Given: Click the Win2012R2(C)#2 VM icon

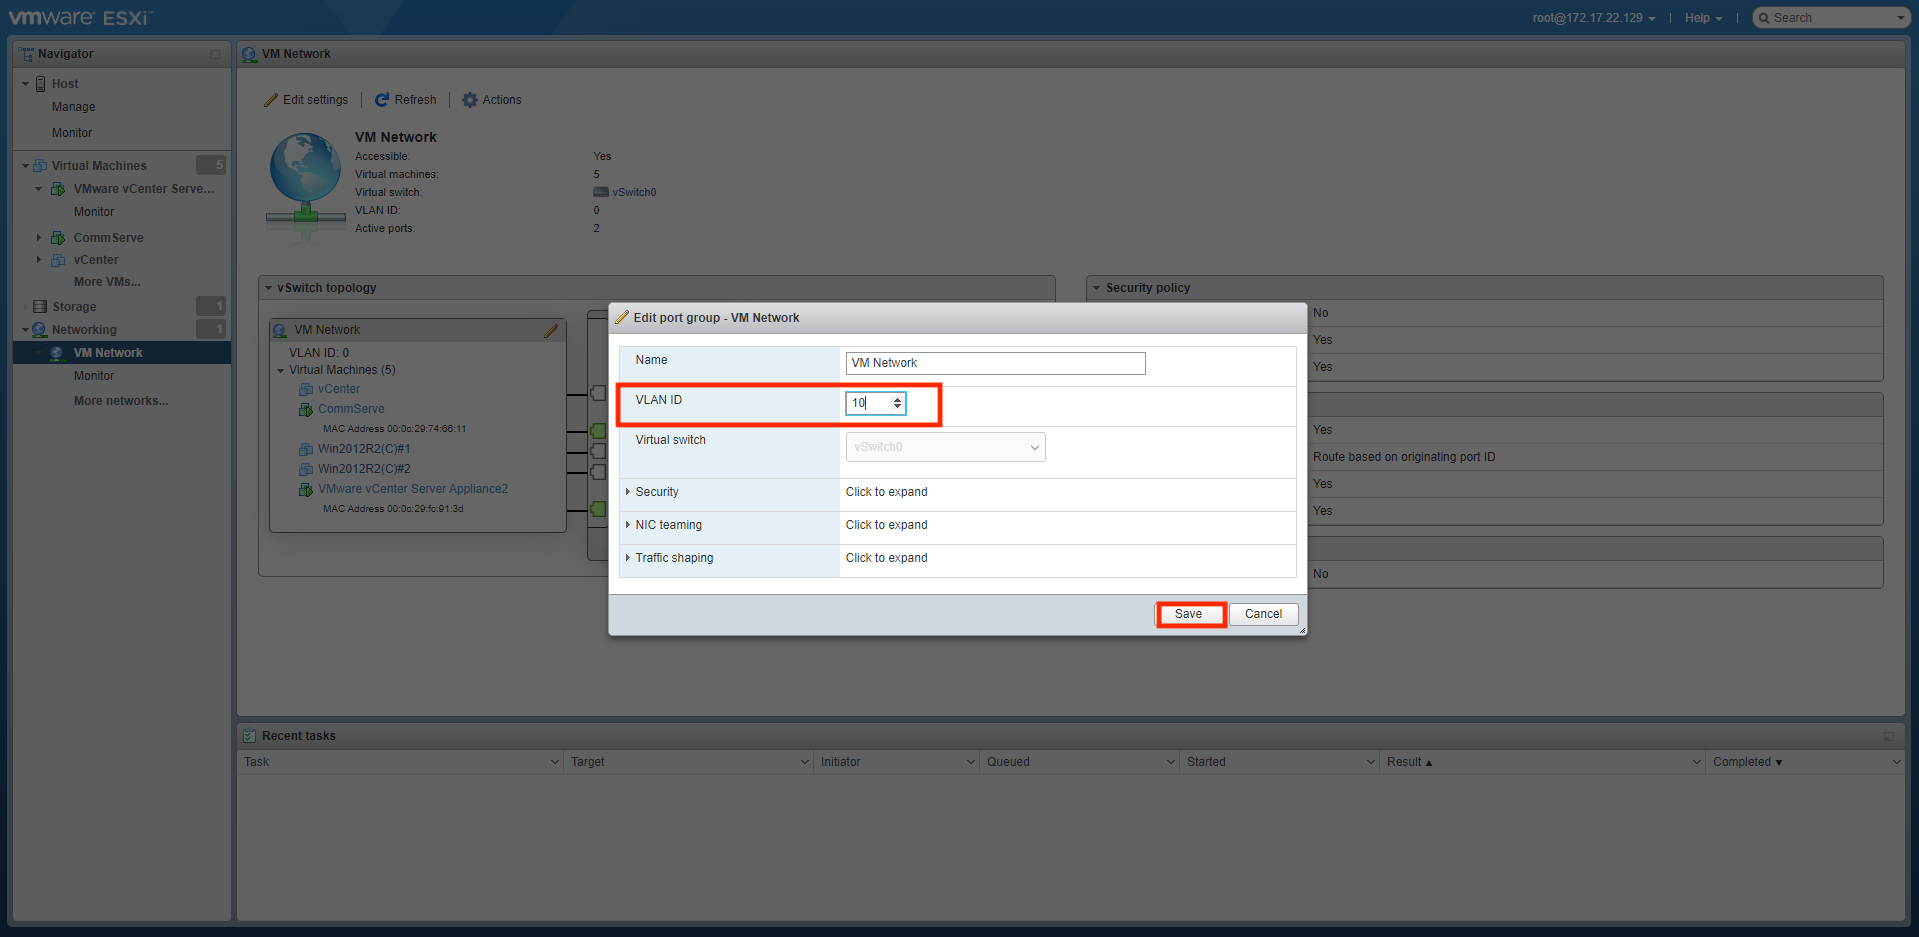Looking at the screenshot, I should [x=306, y=469].
